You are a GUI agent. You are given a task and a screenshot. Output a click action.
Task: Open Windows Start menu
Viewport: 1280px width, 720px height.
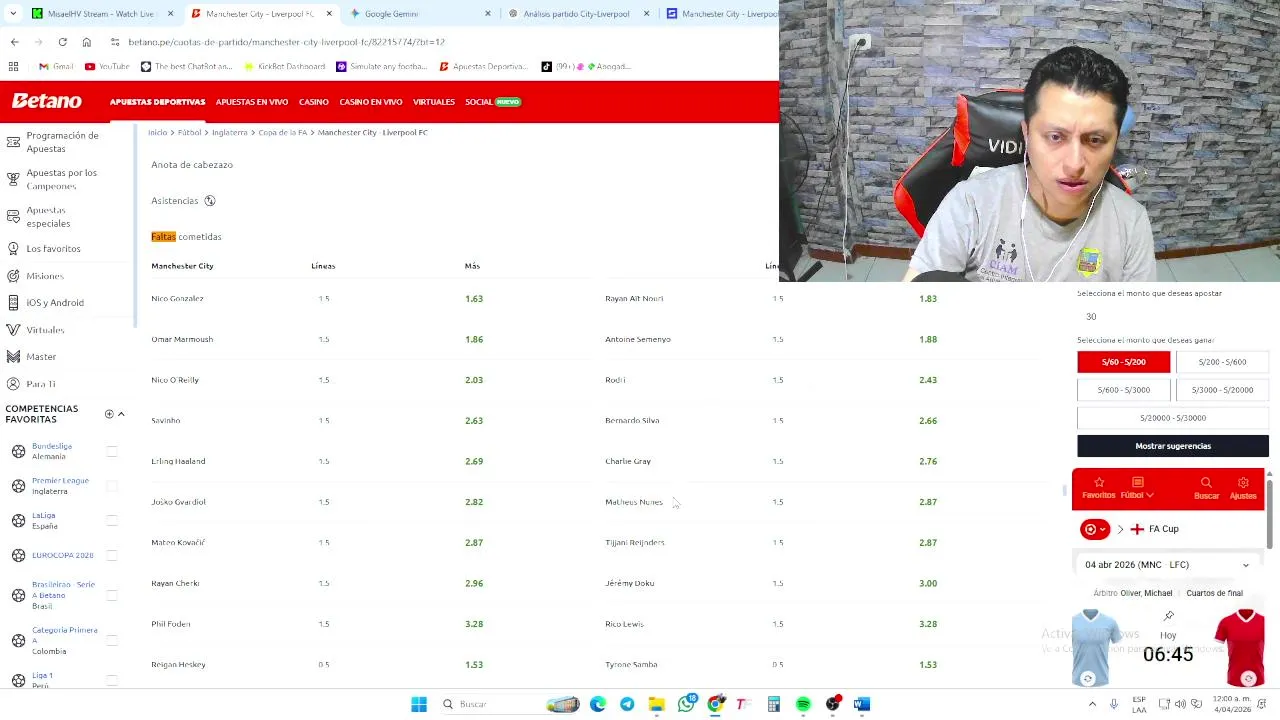click(x=419, y=704)
